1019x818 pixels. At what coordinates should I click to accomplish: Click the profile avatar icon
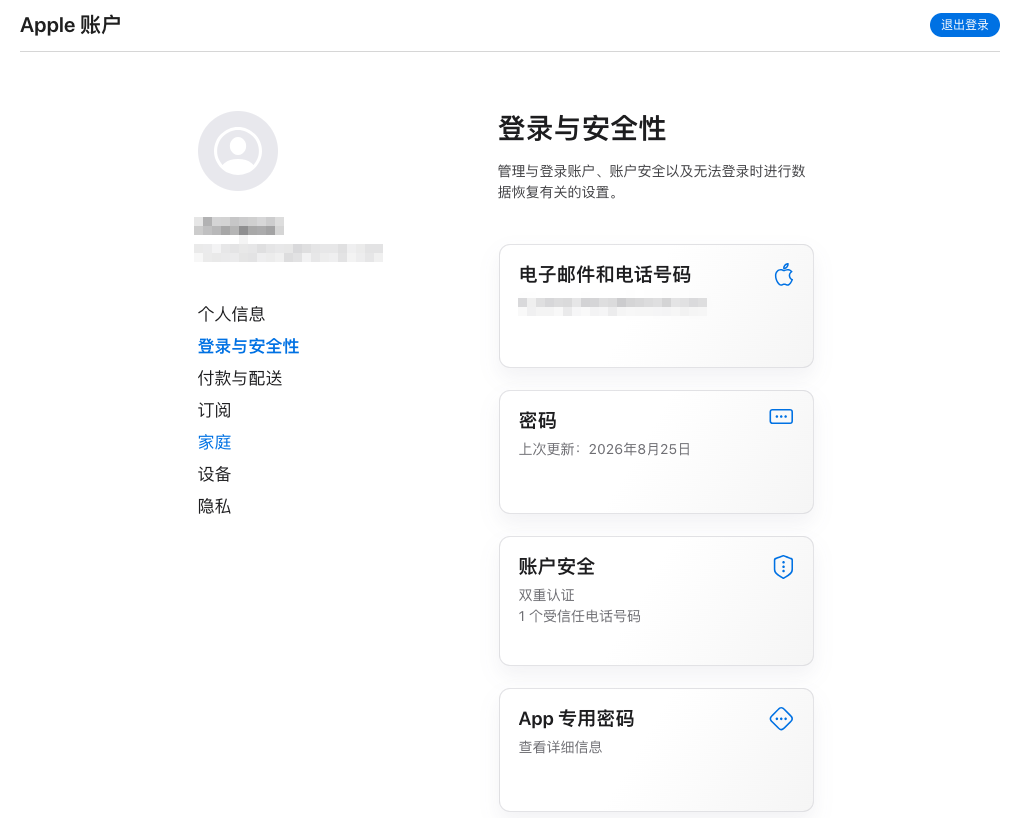238,151
